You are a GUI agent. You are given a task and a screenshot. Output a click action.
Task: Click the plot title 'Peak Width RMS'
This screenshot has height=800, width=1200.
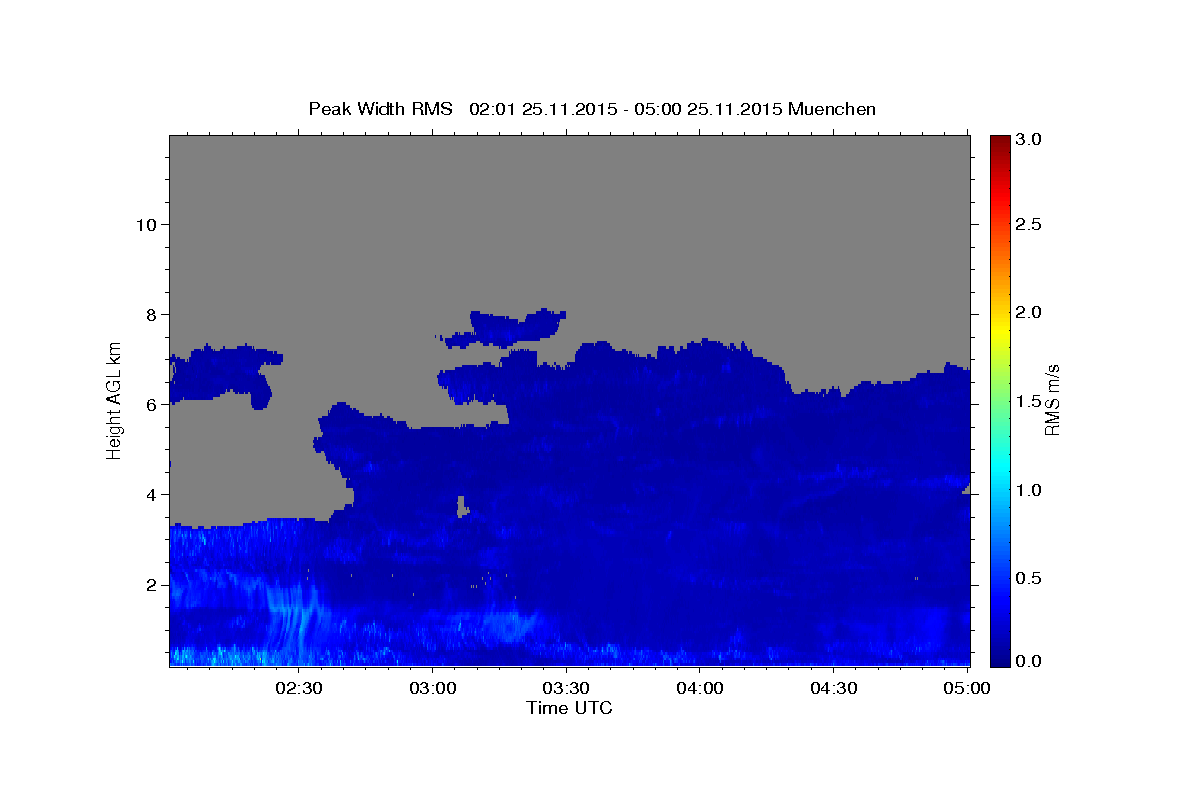[380, 109]
